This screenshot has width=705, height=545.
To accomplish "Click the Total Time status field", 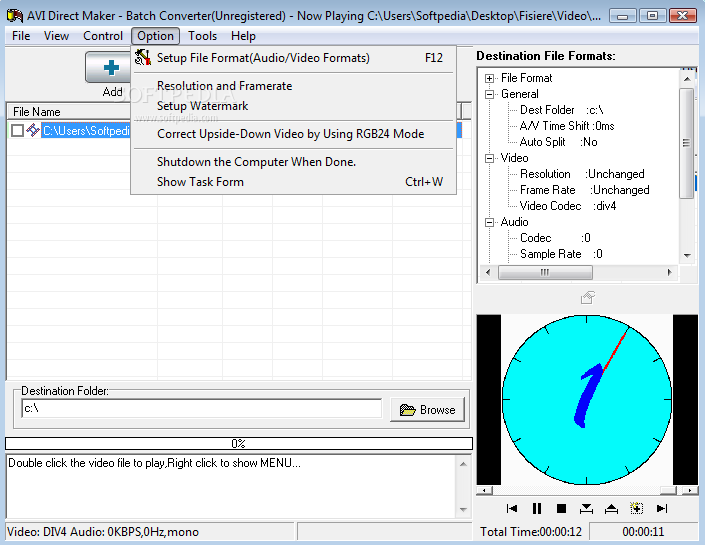I will pos(531,532).
